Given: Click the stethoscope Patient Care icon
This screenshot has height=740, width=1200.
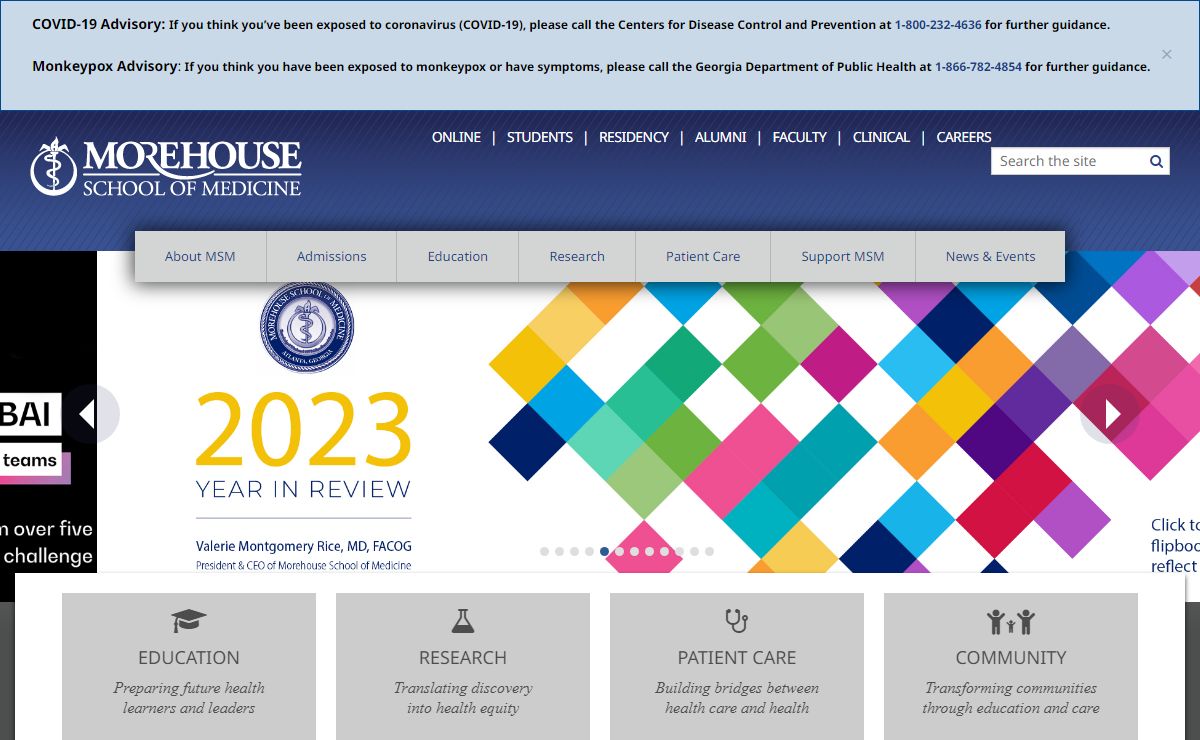Looking at the screenshot, I should pos(737,621).
